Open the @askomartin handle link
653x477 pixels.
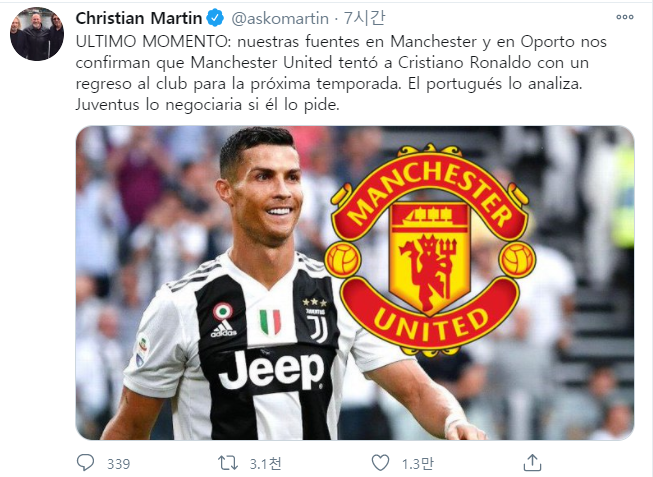(x=280, y=18)
